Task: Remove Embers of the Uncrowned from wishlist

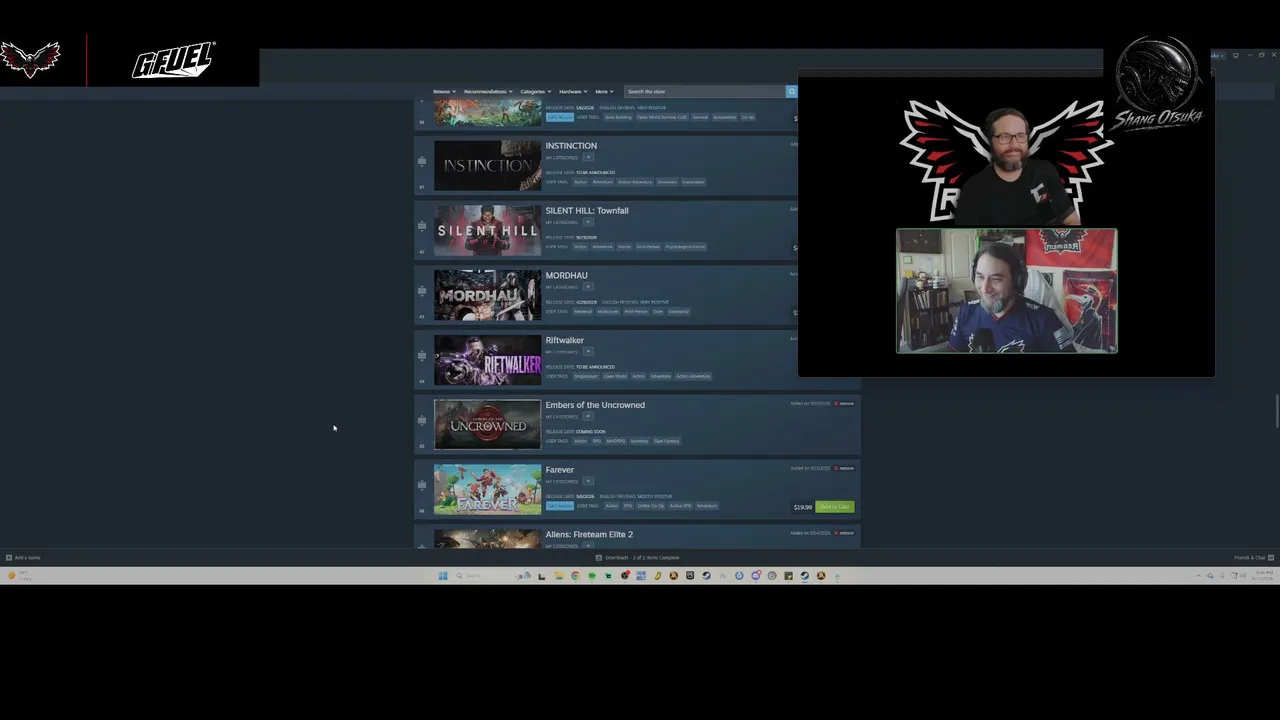Action: click(844, 404)
